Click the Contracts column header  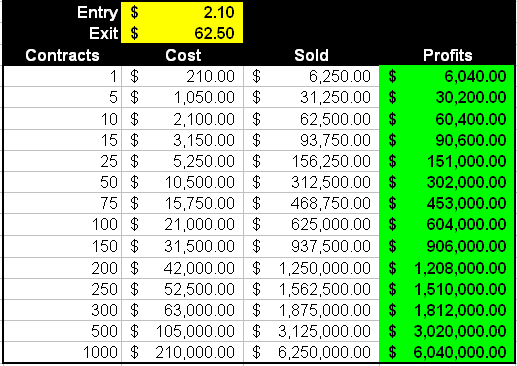click(62, 55)
